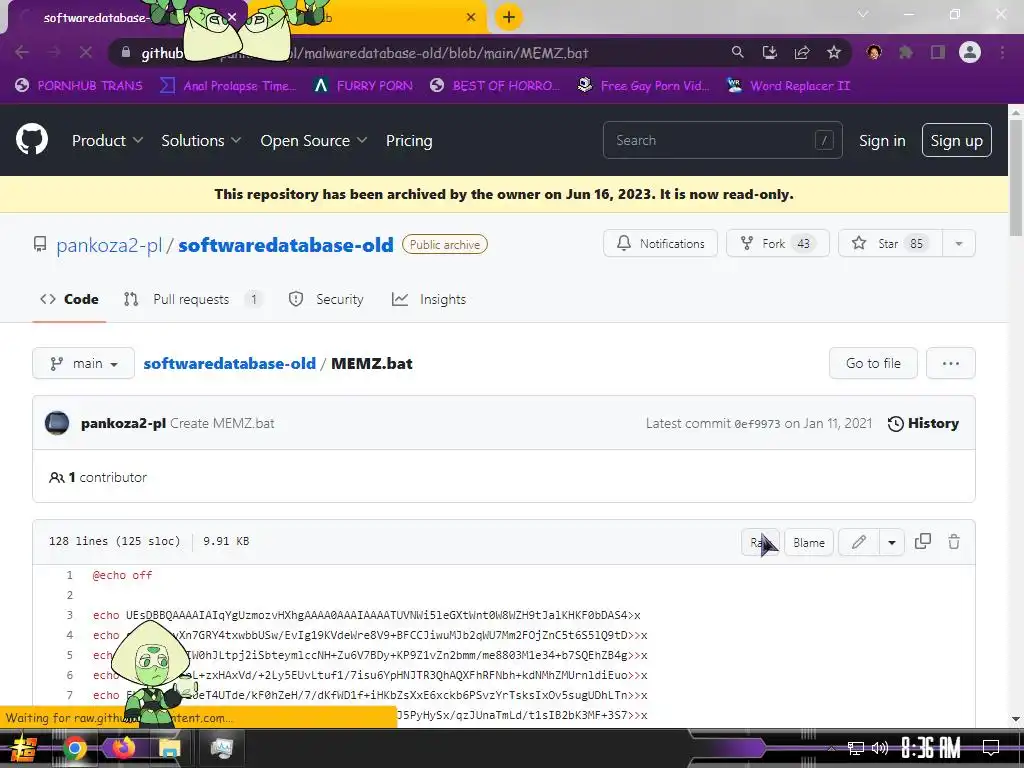Open the Pricing nav item
This screenshot has height=768, width=1024.
point(409,140)
